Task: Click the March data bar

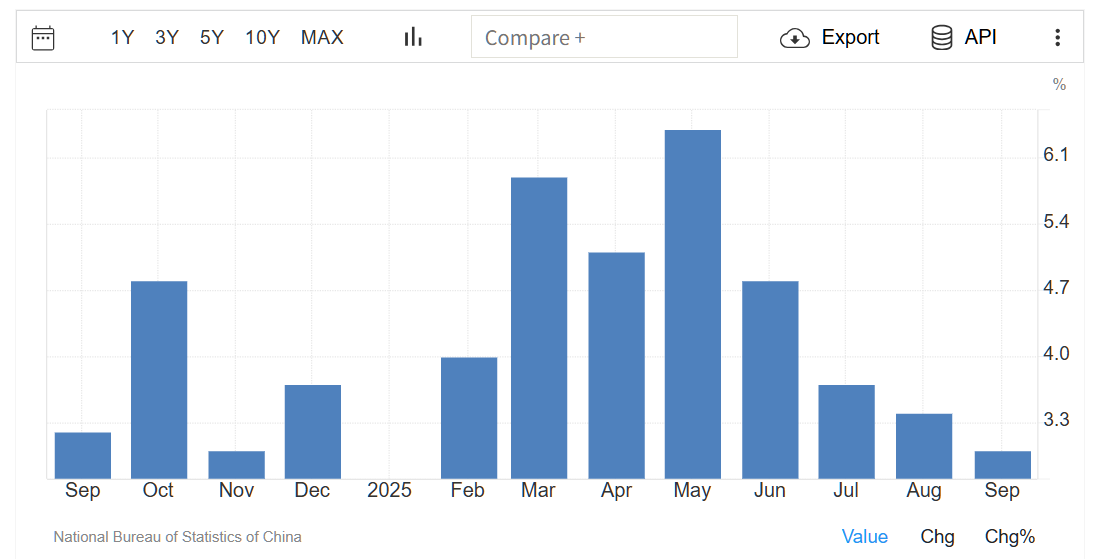Action: point(539,328)
